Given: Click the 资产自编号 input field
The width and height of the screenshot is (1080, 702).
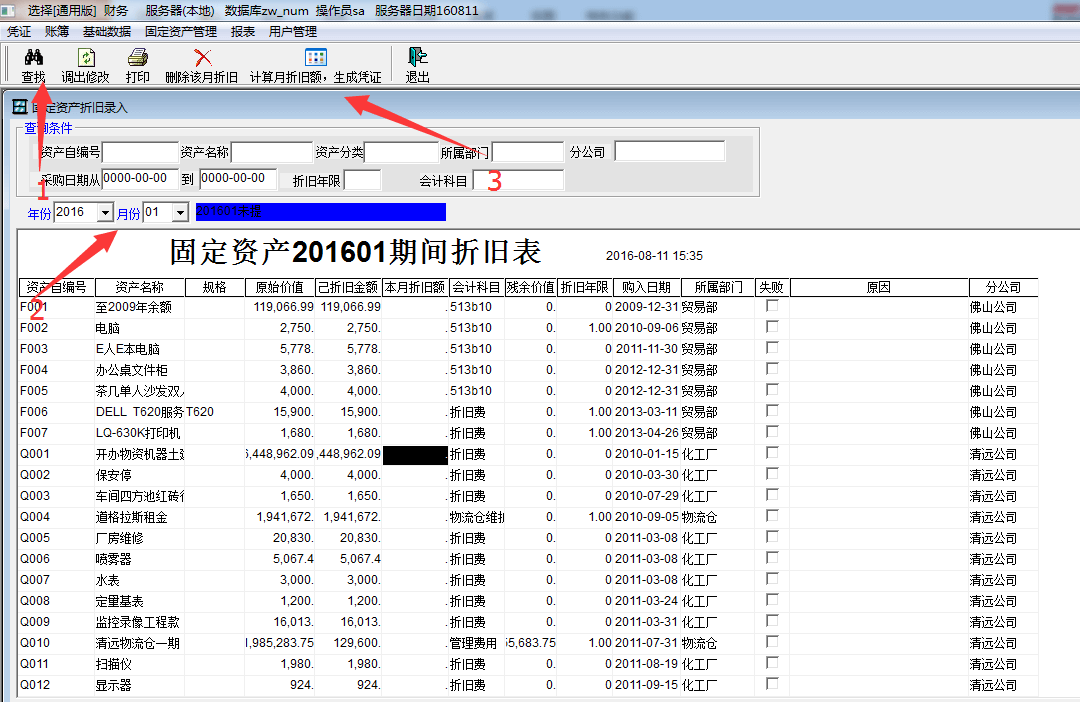Looking at the screenshot, I should coord(140,152).
